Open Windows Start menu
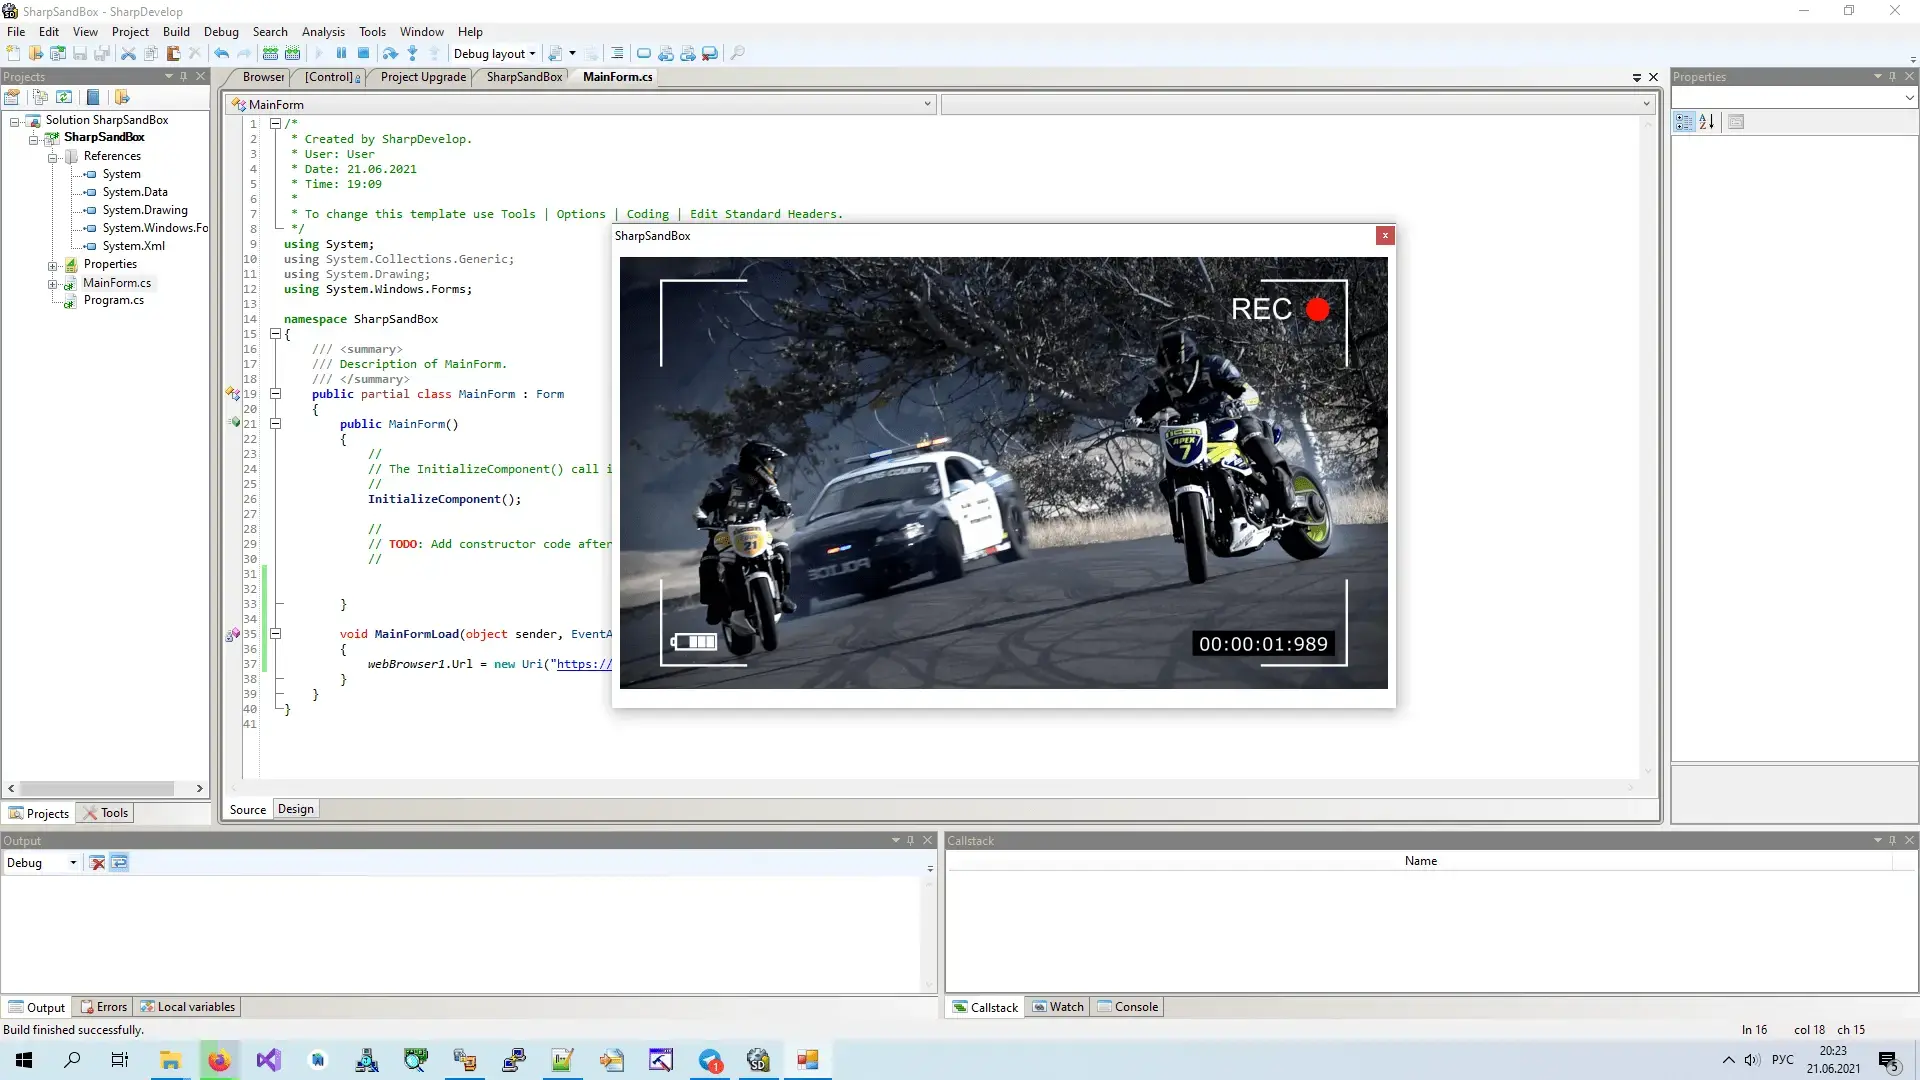This screenshot has width=1920, height=1080. point(24,1060)
